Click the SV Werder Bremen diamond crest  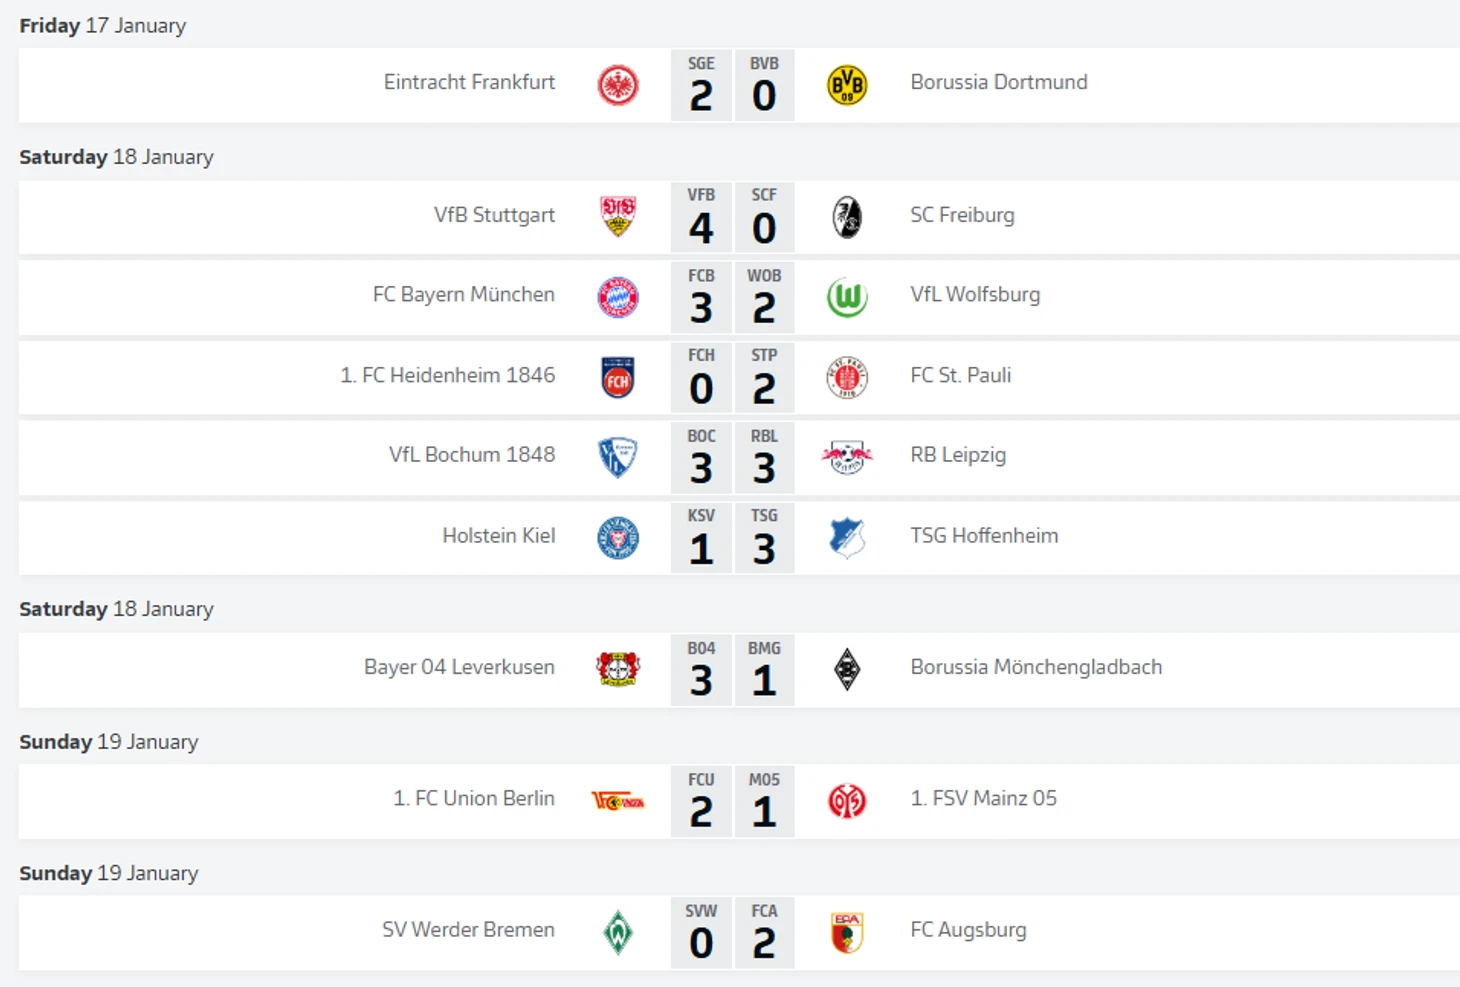pos(618,932)
